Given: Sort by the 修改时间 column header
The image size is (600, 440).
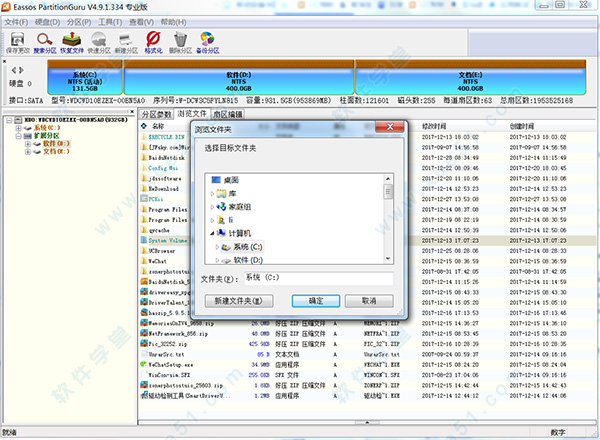Looking at the screenshot, I should [434, 126].
